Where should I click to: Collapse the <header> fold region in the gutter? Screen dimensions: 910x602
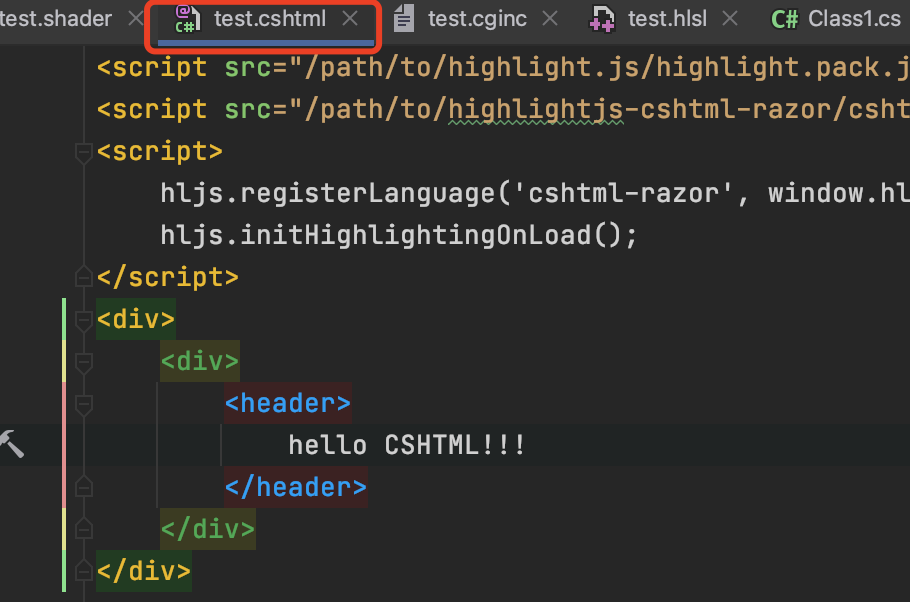click(85, 402)
